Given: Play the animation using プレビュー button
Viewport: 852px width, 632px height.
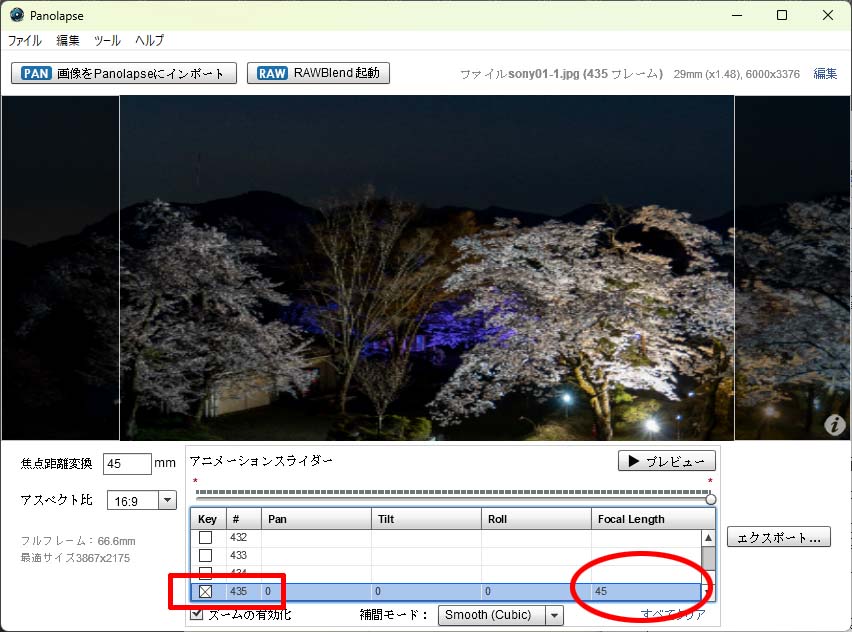Looking at the screenshot, I should point(667,461).
